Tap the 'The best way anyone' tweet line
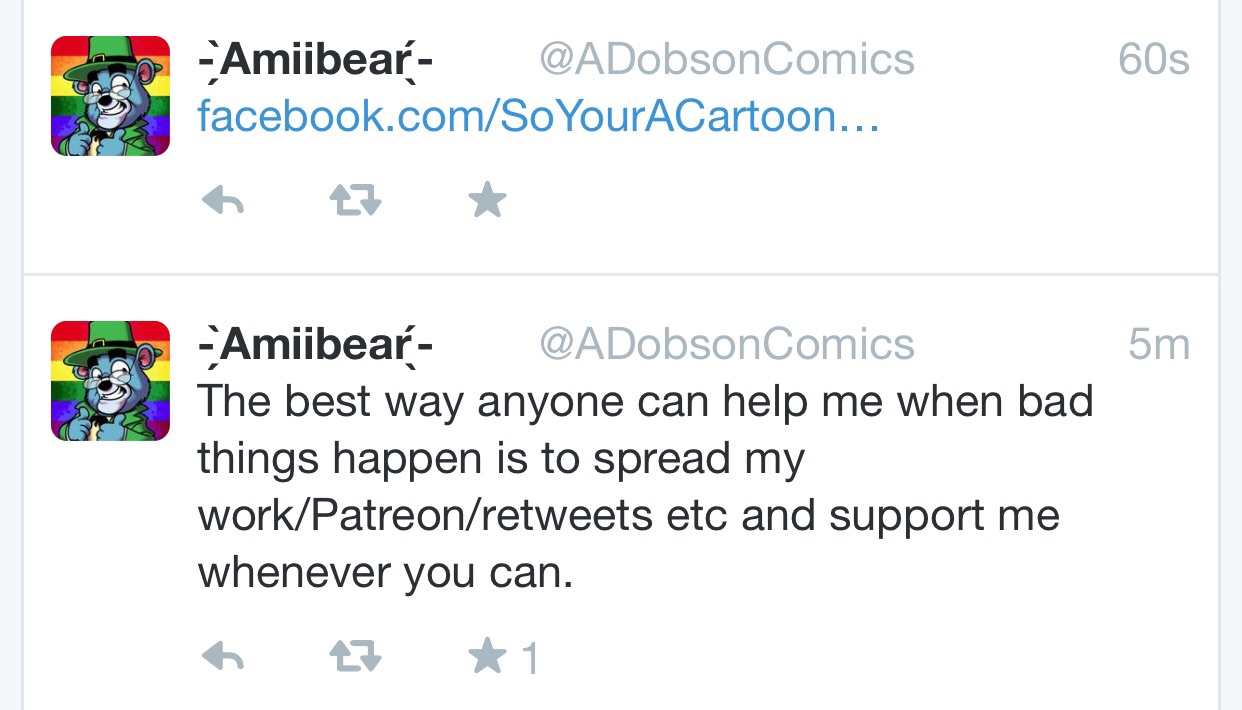 [645, 402]
